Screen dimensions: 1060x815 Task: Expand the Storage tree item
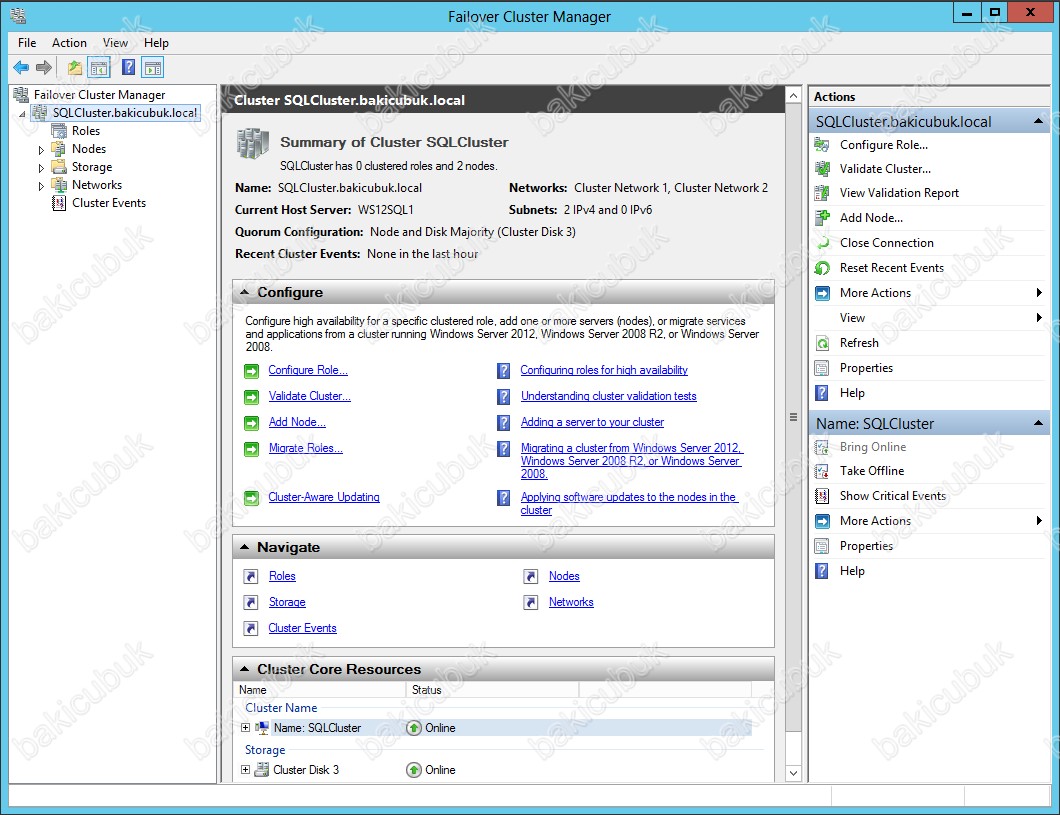tap(41, 168)
